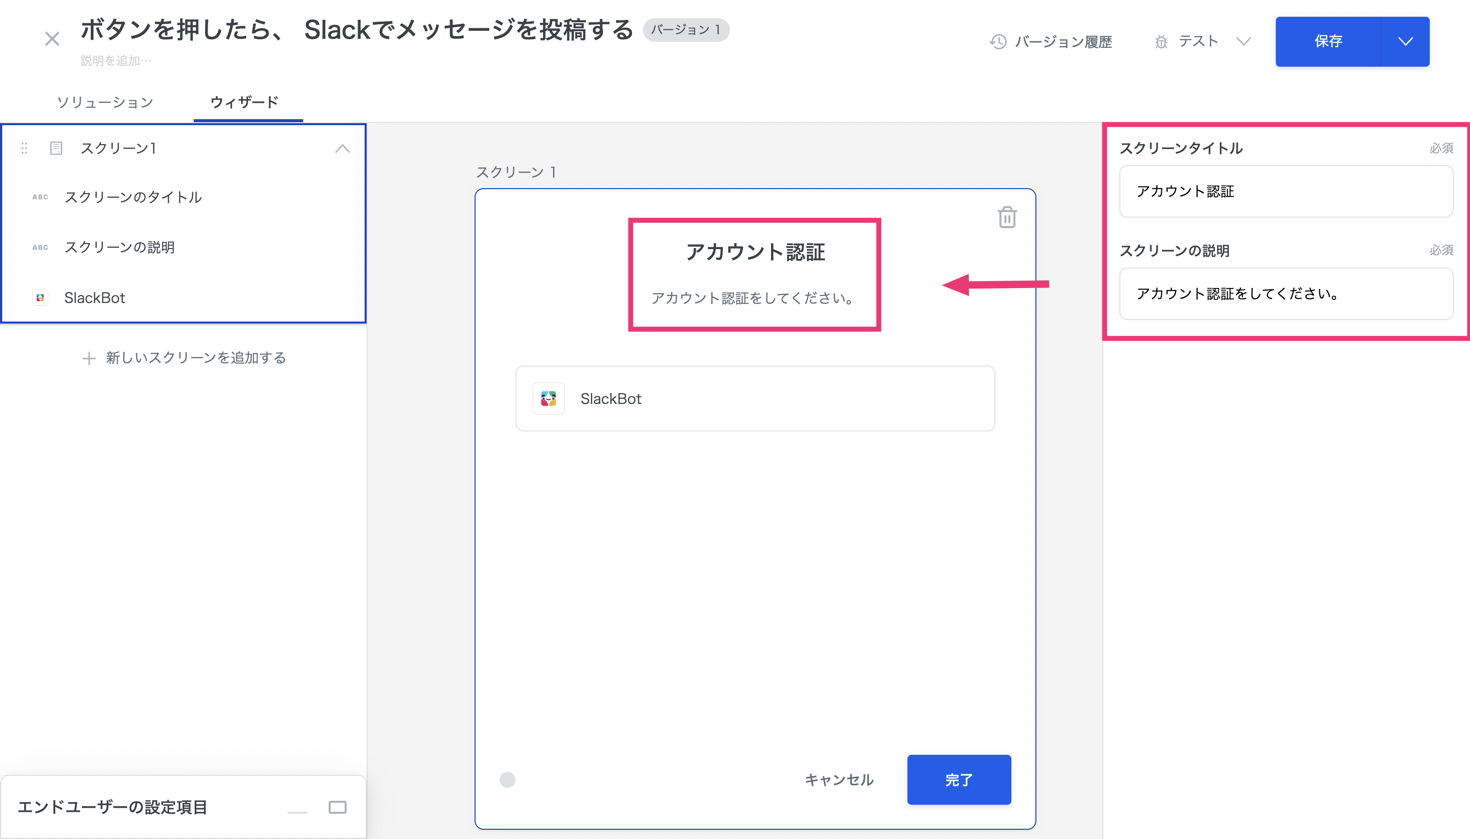This screenshot has width=1470, height=839.
Task: Click the page icon next to スクリーン1
Action: click(56, 148)
